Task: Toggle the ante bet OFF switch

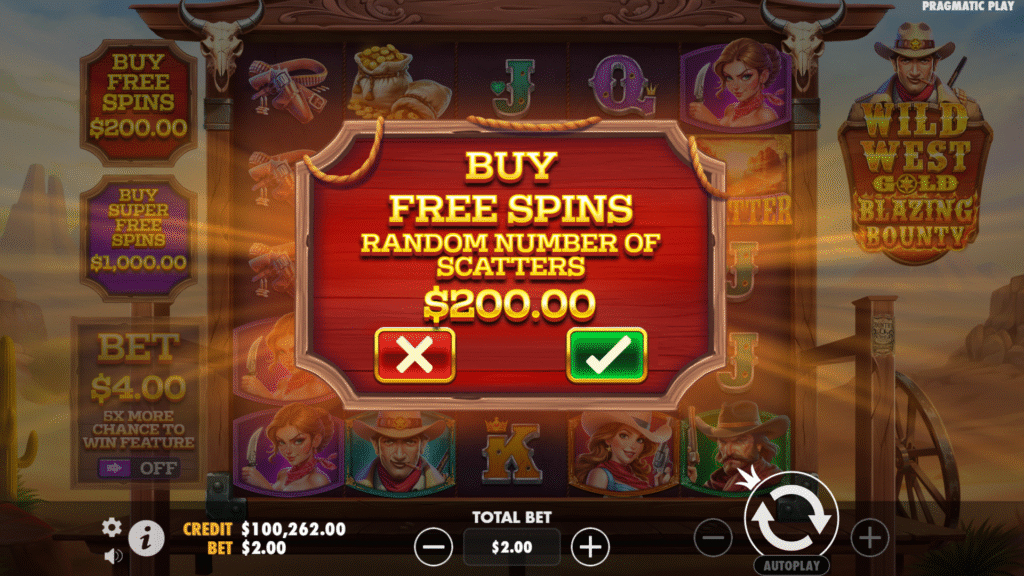Action: point(138,468)
